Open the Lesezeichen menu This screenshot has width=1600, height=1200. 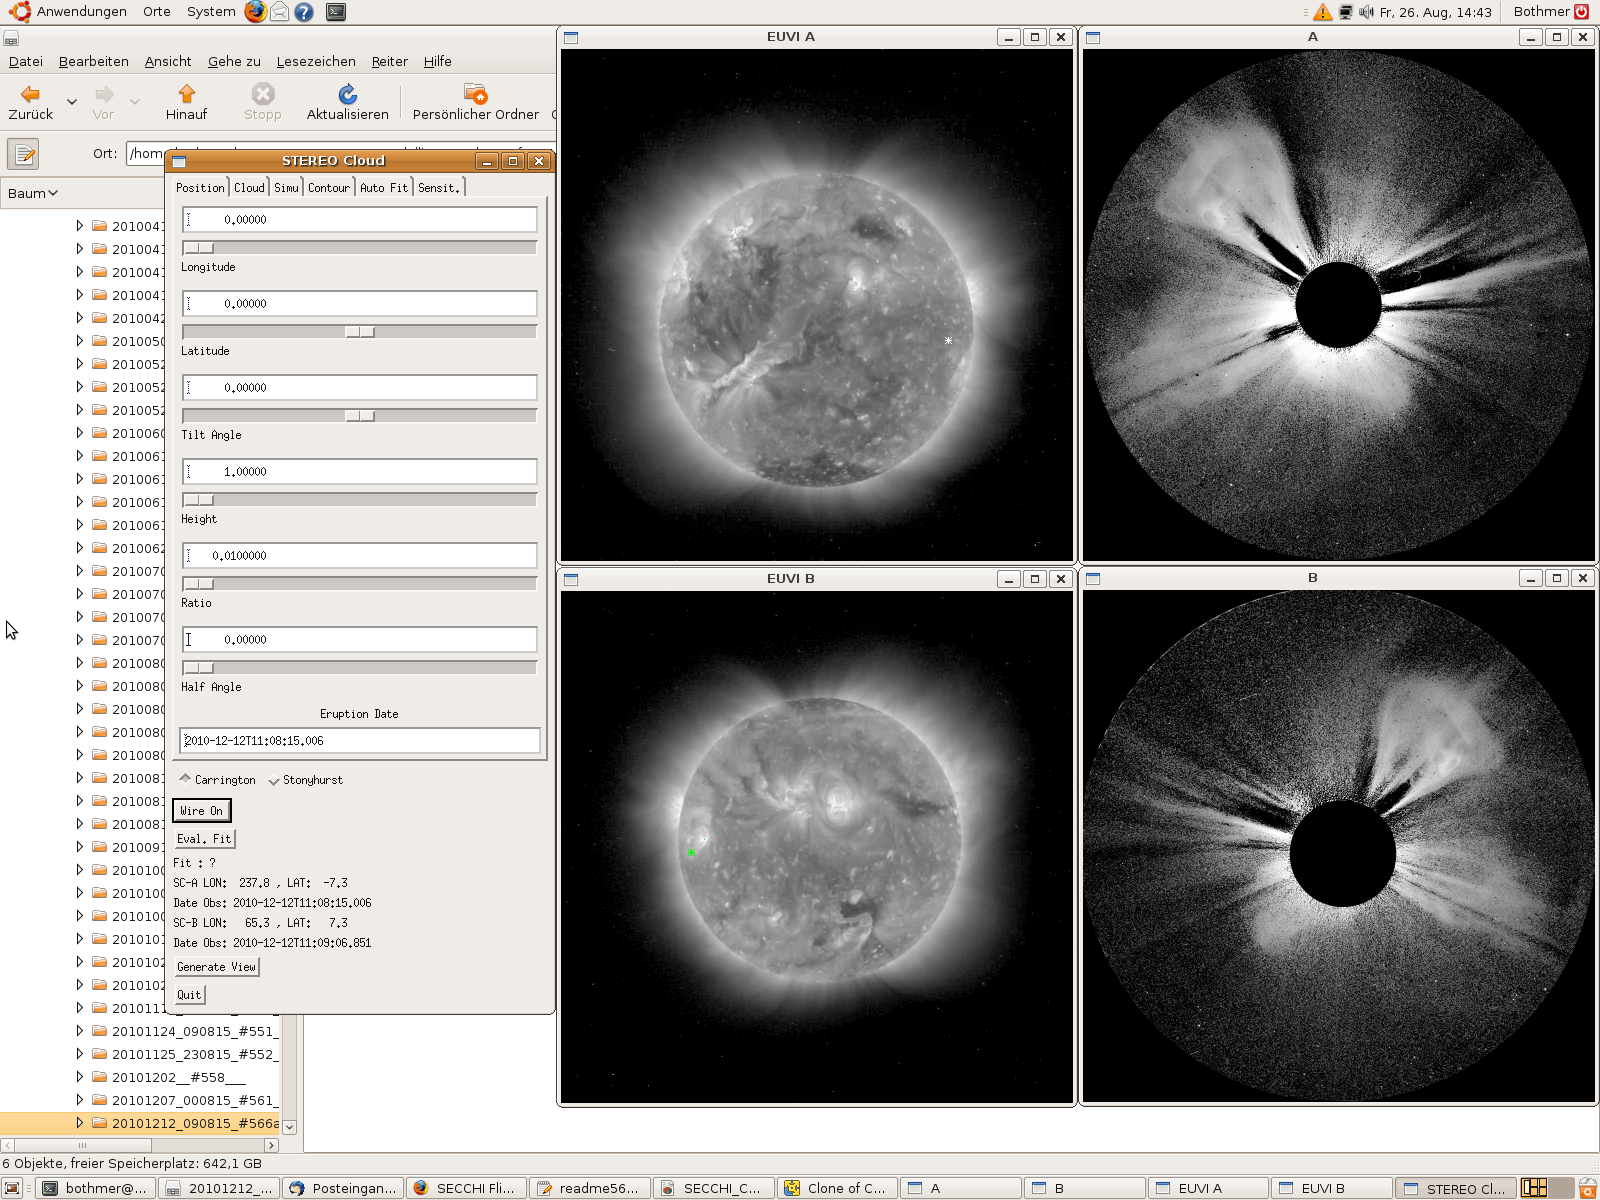316,61
